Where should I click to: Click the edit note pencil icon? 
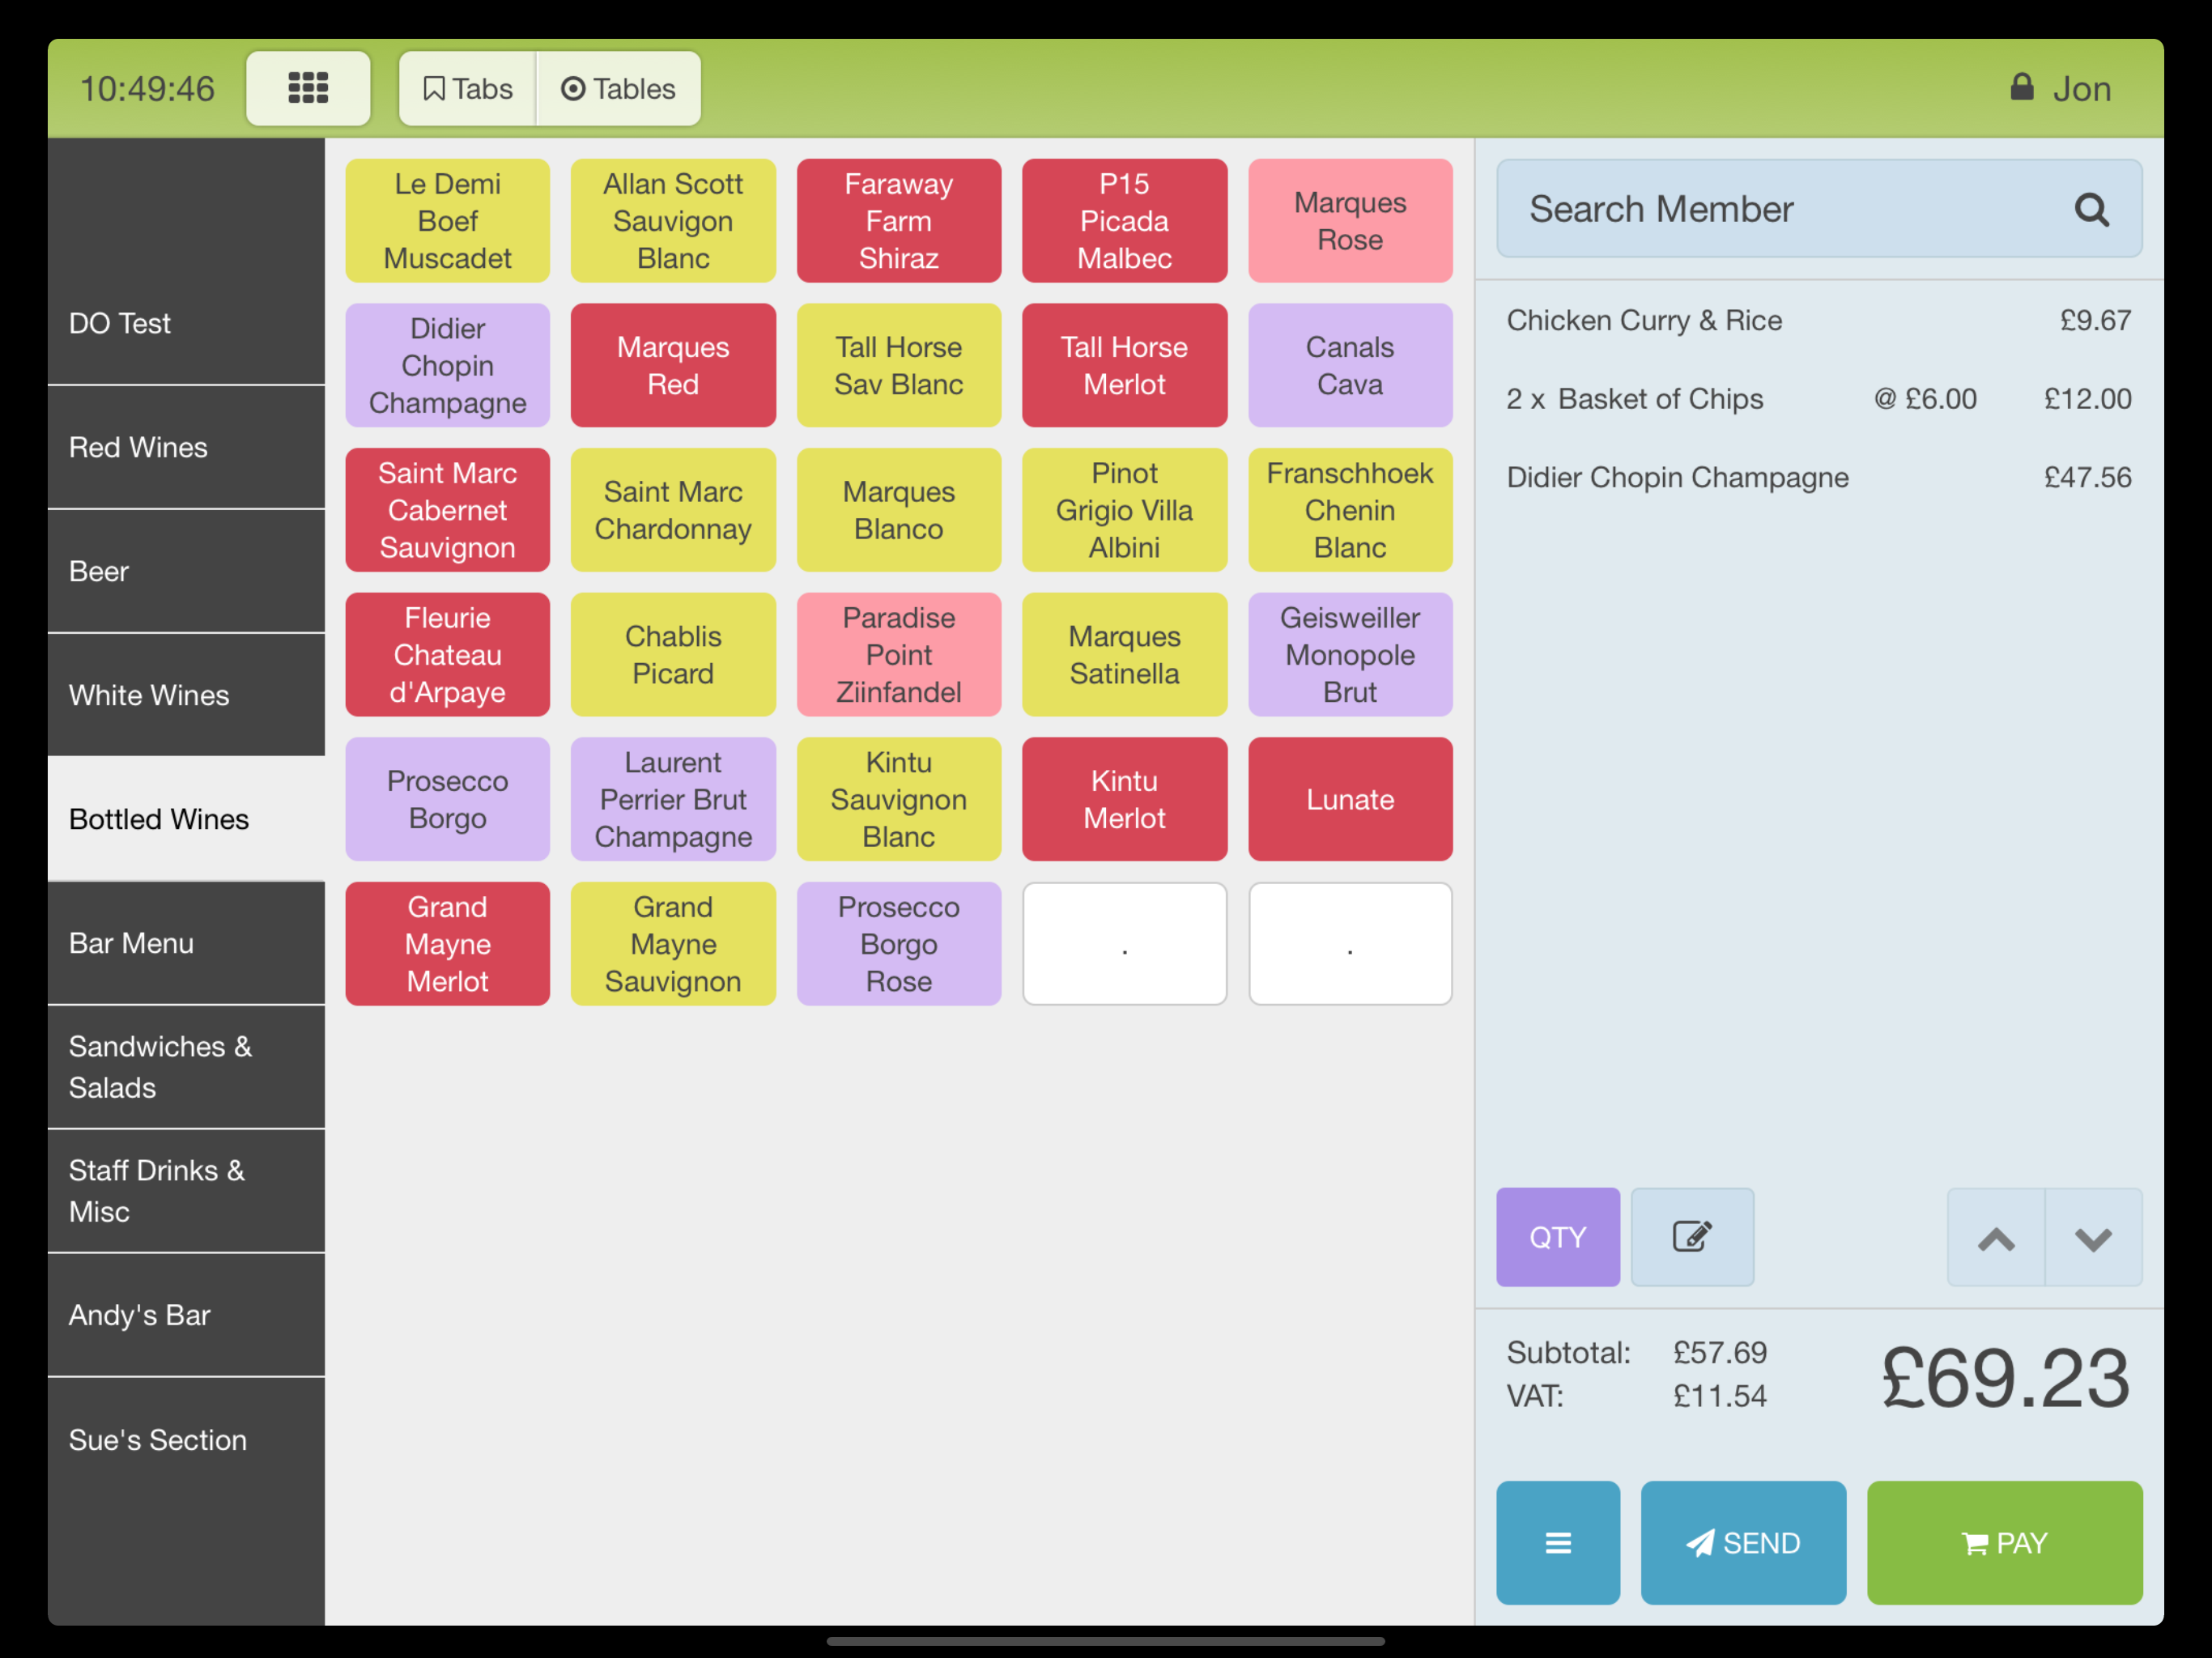1691,1237
